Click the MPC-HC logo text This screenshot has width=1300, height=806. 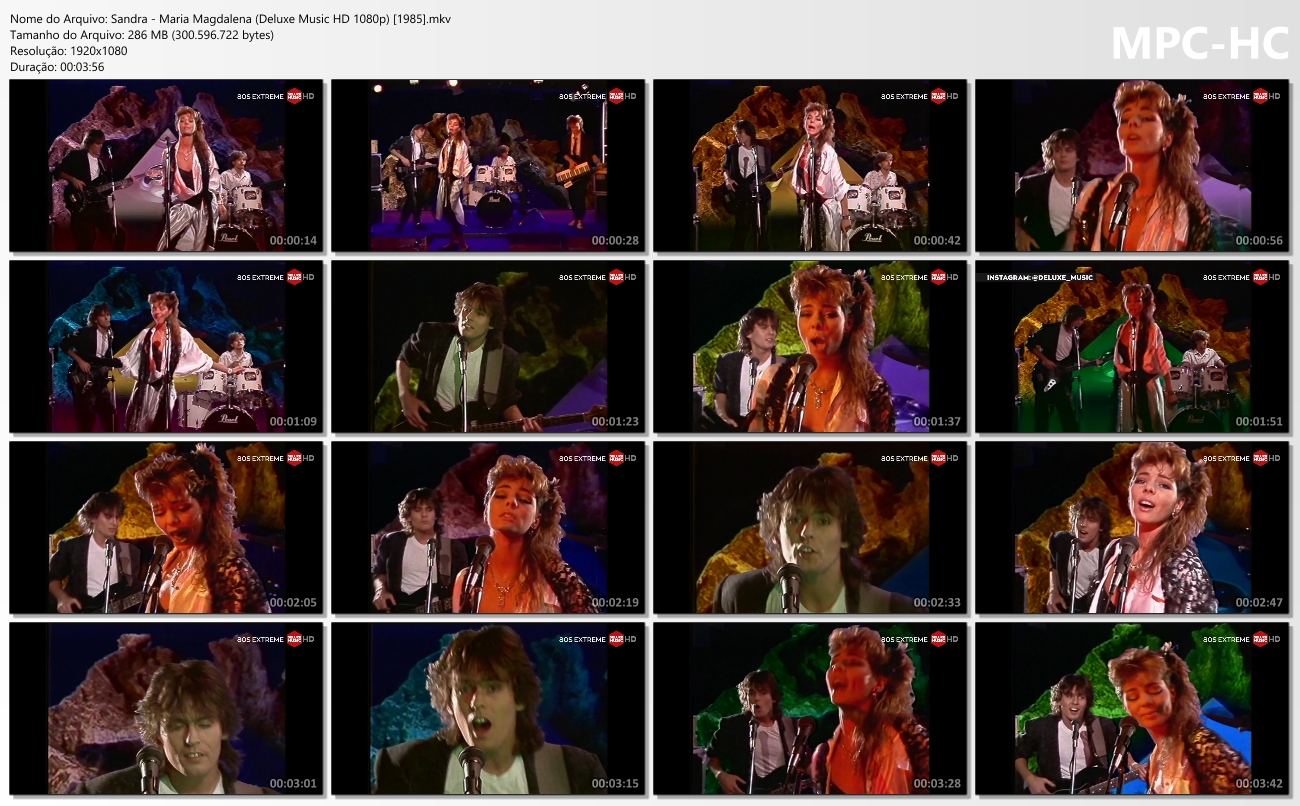point(1200,43)
